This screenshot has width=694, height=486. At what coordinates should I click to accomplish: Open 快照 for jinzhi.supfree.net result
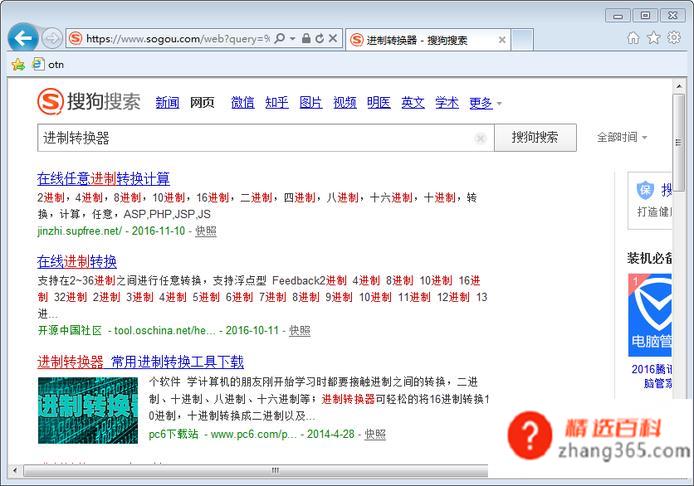(x=206, y=231)
